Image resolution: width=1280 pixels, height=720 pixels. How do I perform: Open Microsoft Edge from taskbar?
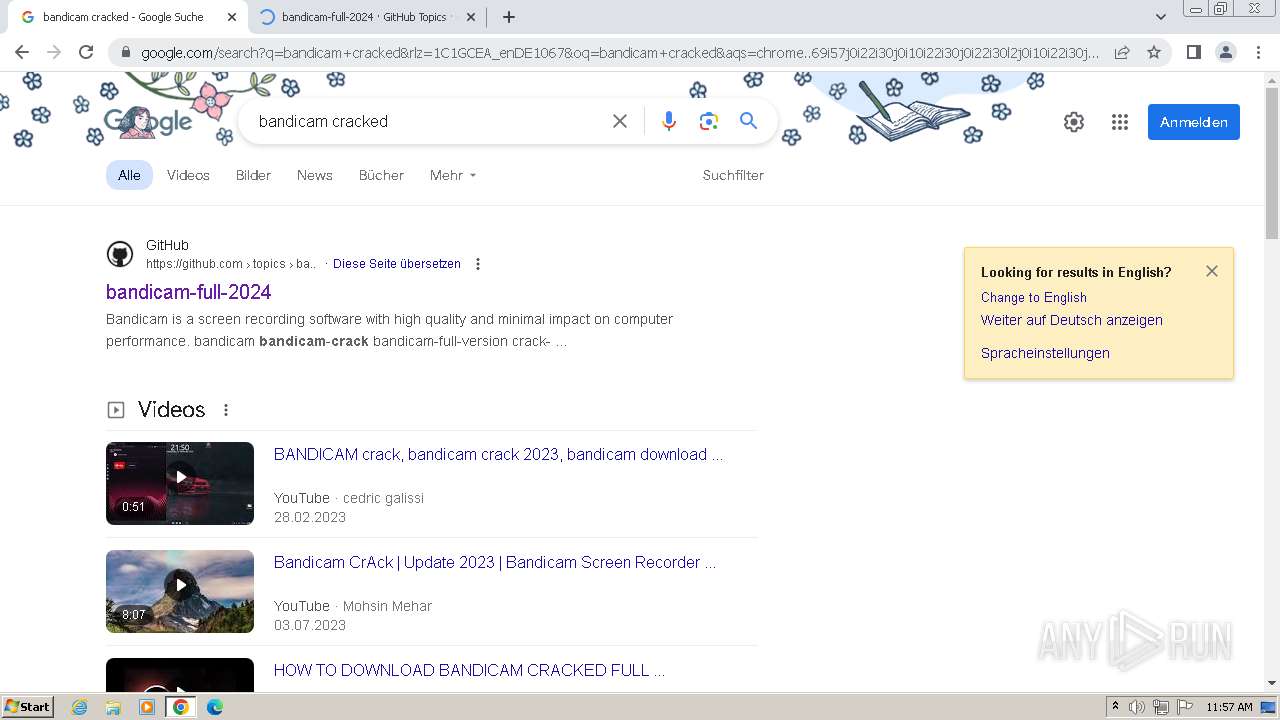coord(214,707)
